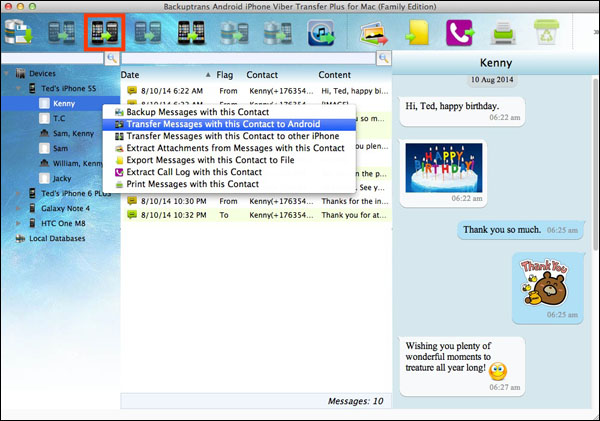
Task: Select the T.C contact
Action: (59, 118)
